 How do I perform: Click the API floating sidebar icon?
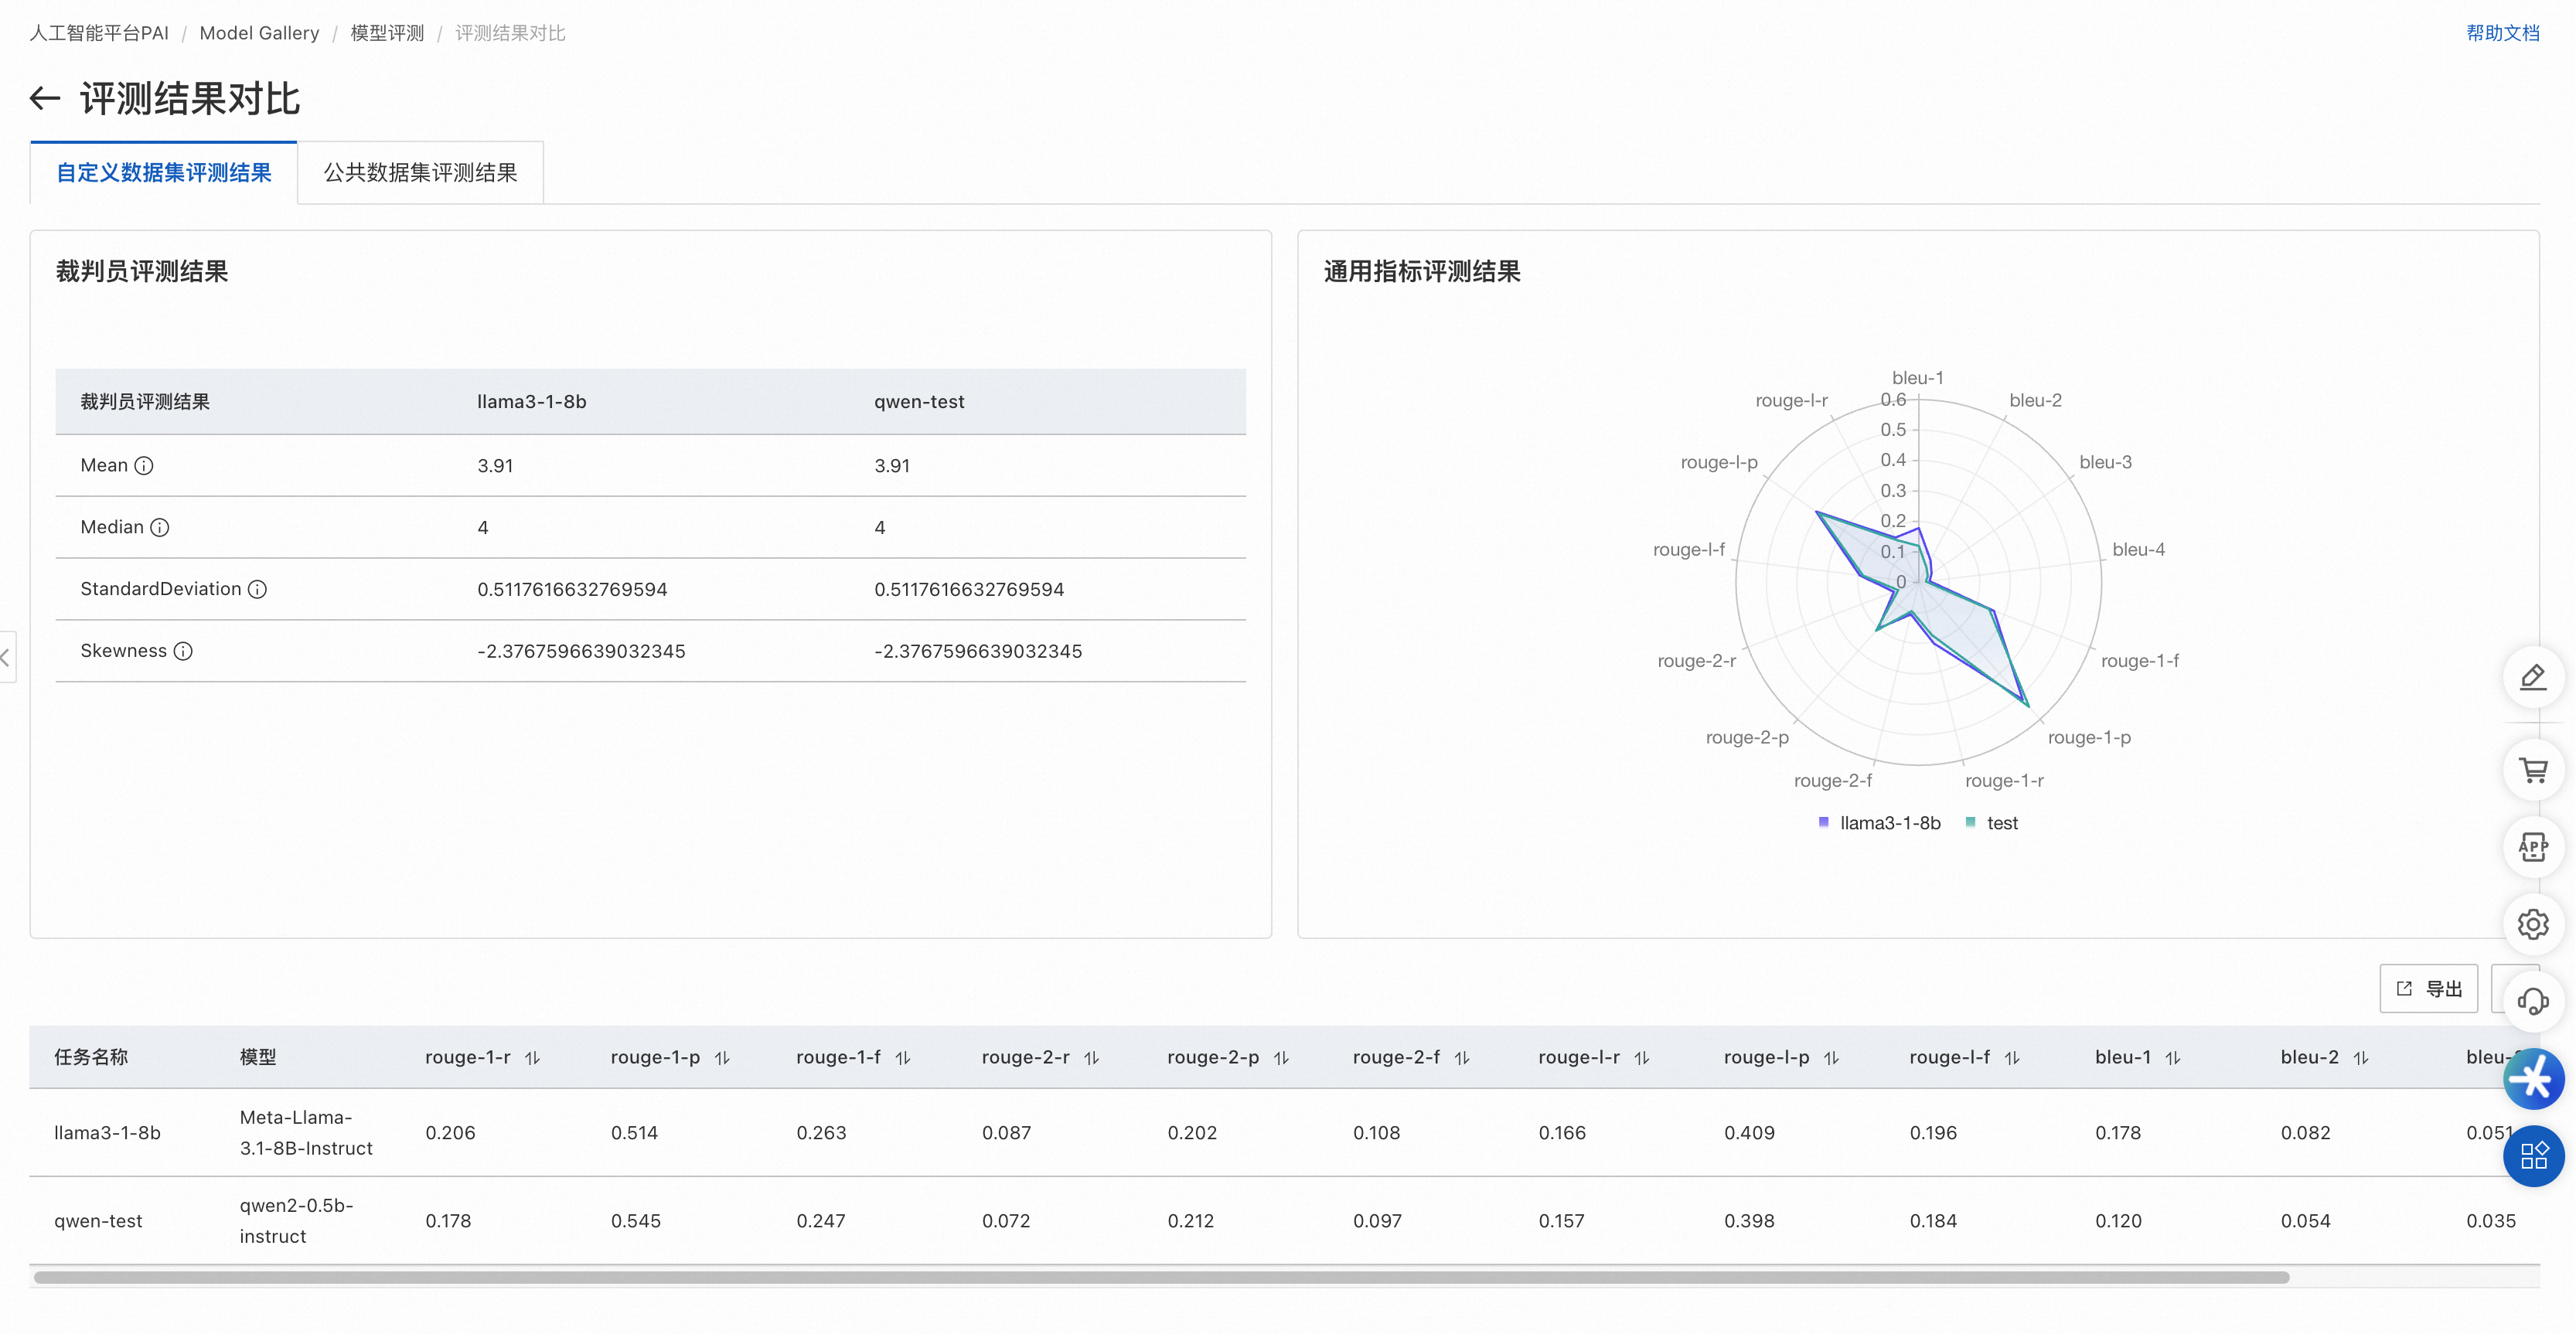point(2532,848)
